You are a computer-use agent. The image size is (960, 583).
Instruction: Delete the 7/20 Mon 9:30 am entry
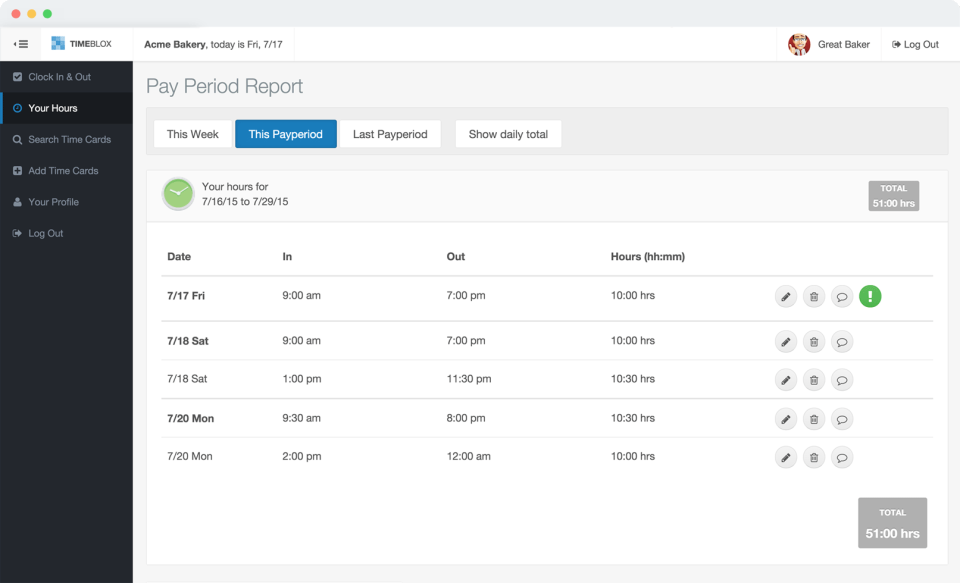pos(814,419)
